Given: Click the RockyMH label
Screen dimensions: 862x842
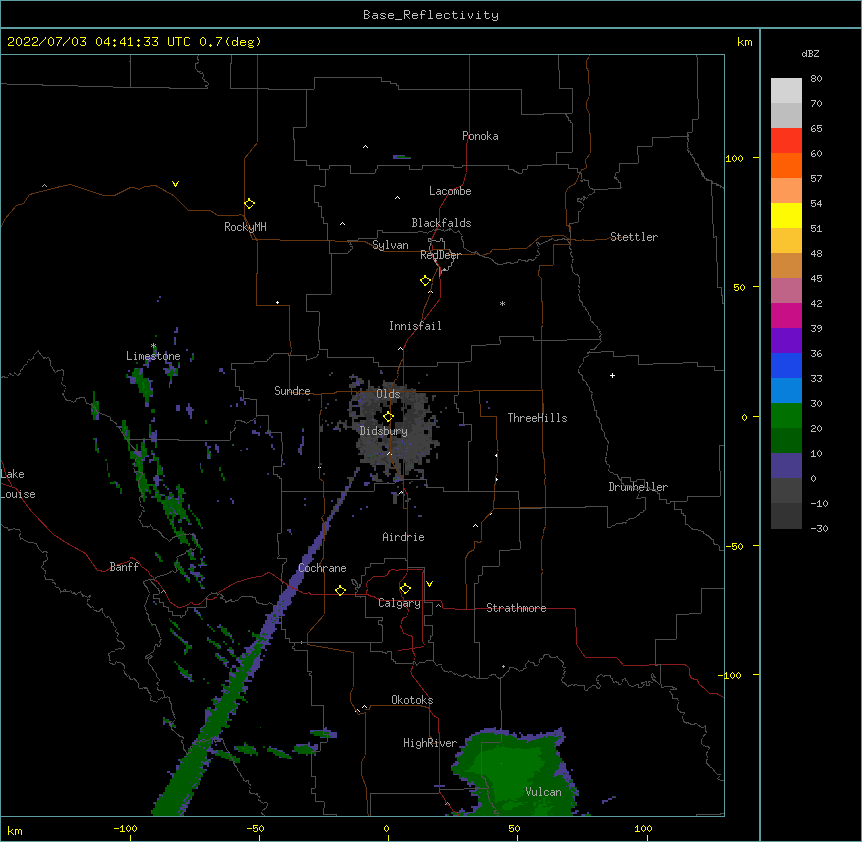Looking at the screenshot, I should point(245,227).
